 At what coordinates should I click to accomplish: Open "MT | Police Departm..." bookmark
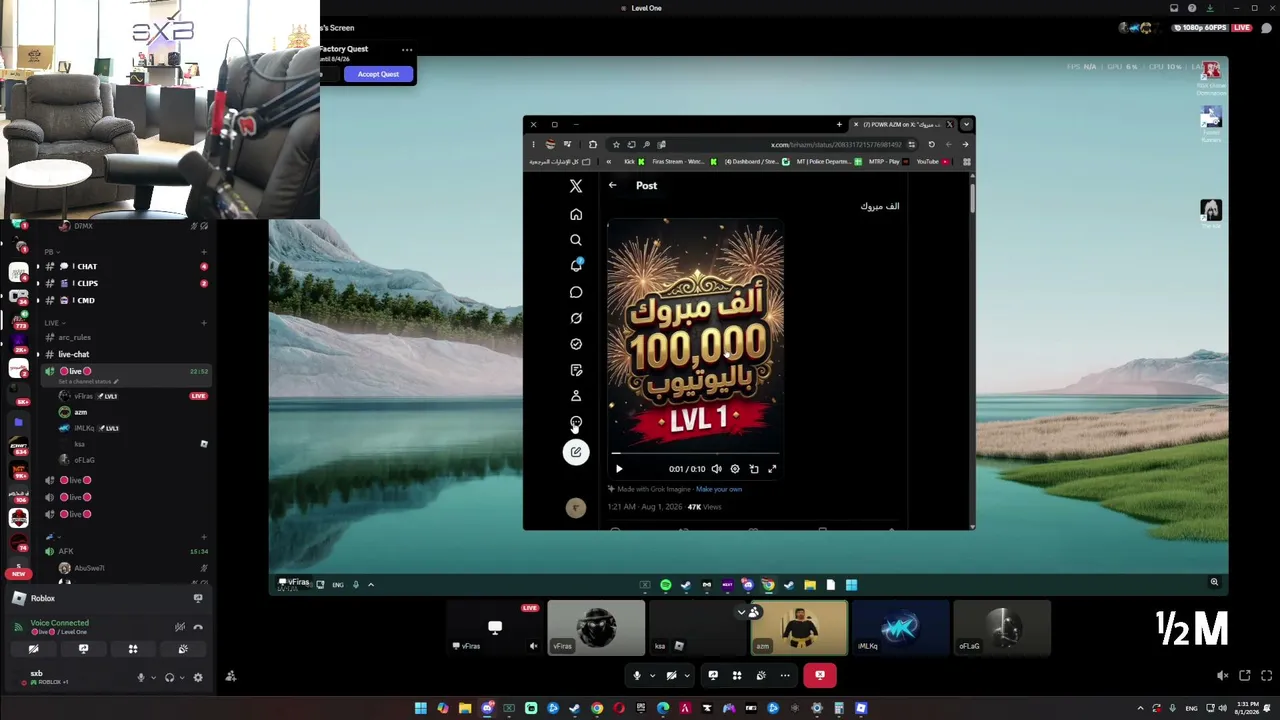pyautogui.click(x=827, y=162)
